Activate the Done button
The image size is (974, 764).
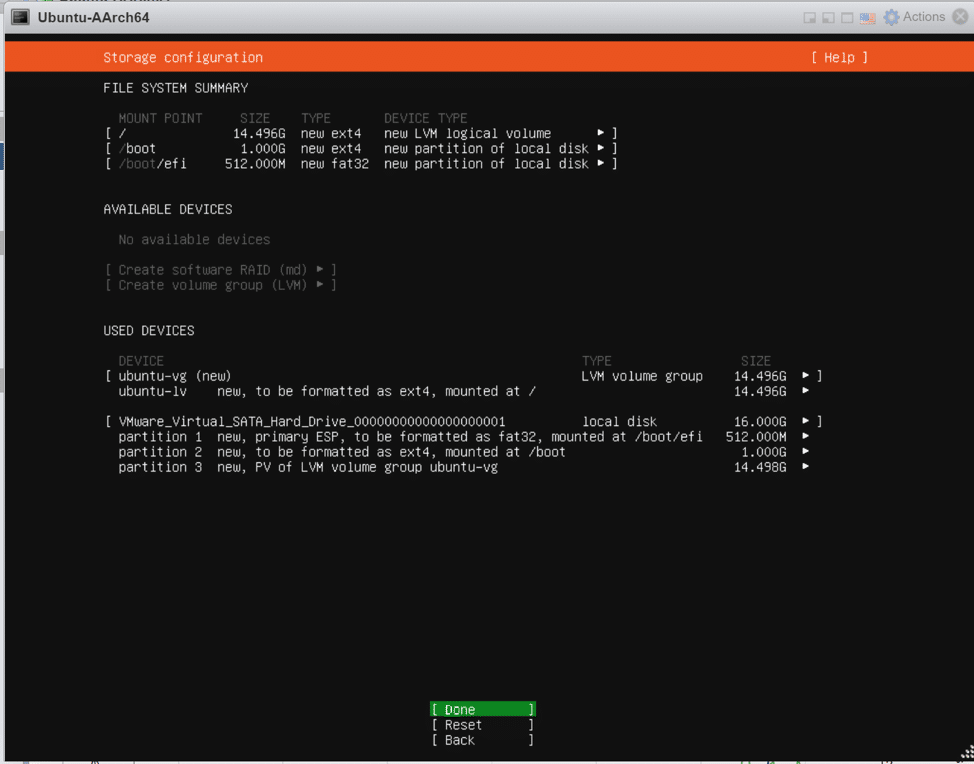coord(483,709)
